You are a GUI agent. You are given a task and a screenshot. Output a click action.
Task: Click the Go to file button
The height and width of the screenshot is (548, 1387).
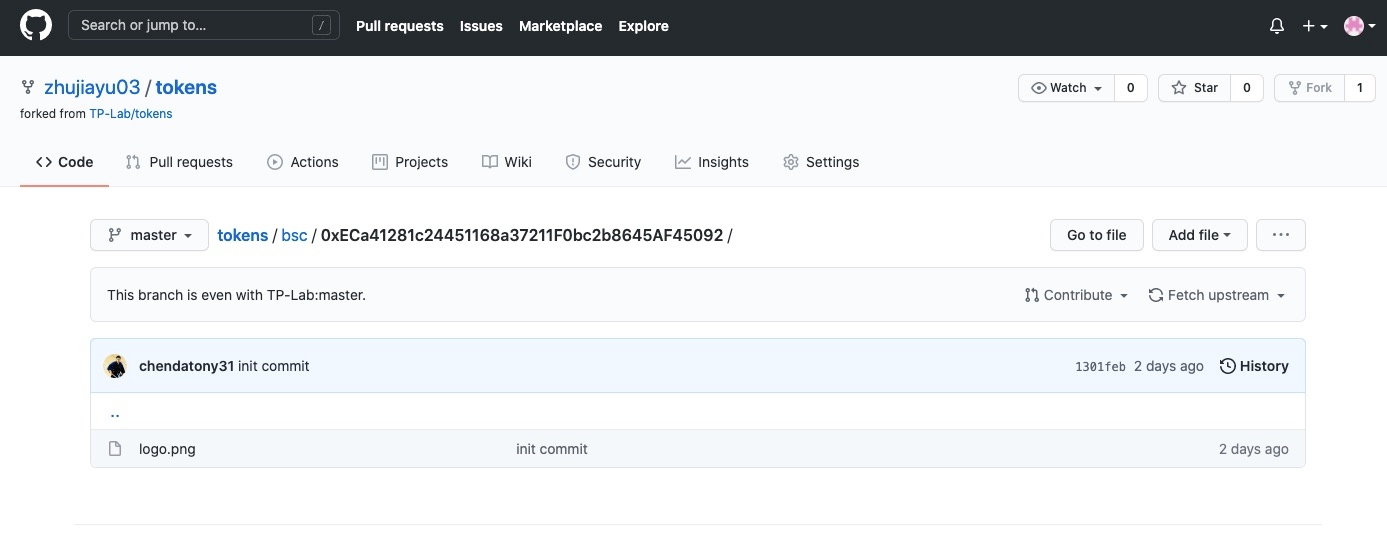click(1096, 235)
